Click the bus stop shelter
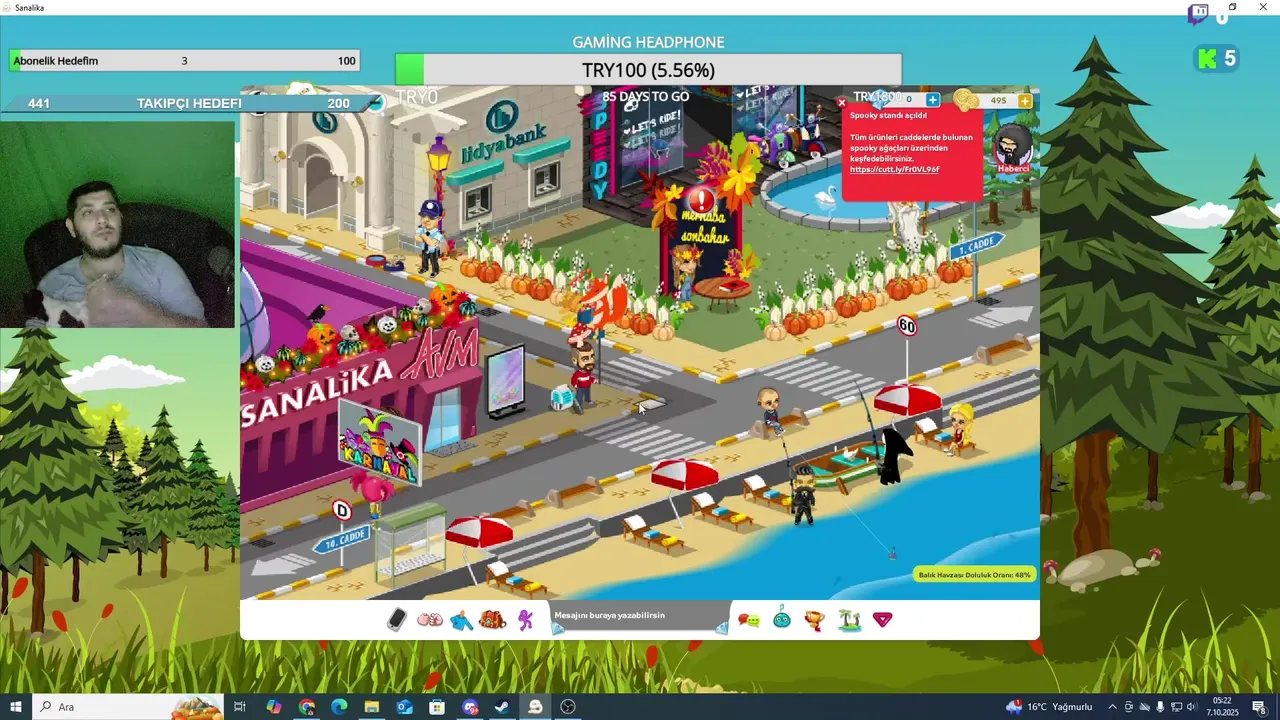The width and height of the screenshot is (1280, 720). (411, 545)
